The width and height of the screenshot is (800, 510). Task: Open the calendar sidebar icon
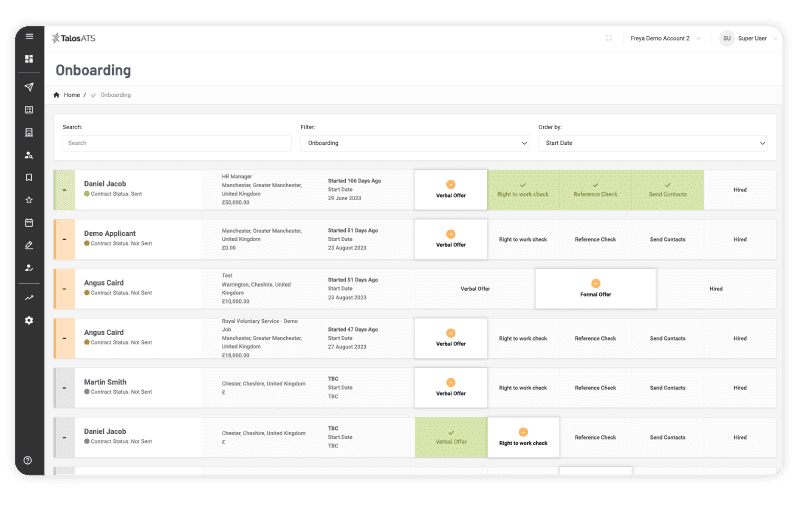click(x=29, y=222)
